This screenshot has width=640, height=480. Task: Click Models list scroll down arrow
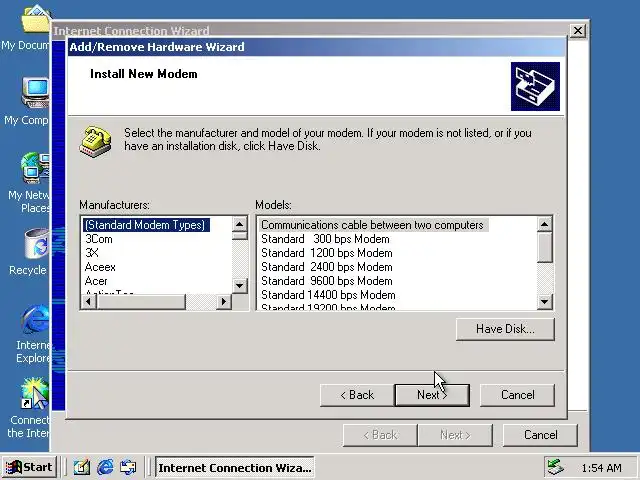pyautogui.click(x=544, y=302)
